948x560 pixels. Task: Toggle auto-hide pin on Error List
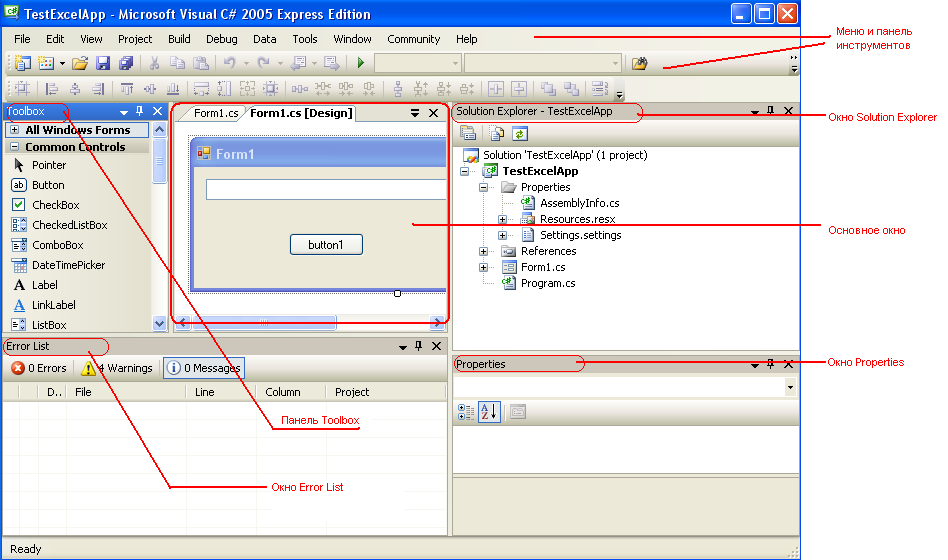tap(418, 346)
